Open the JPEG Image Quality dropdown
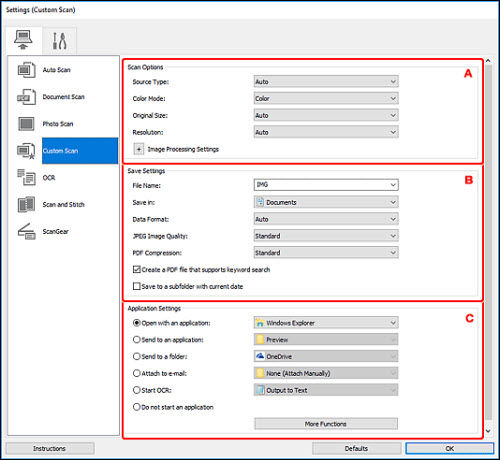This screenshot has height=460, width=500. tap(326, 236)
